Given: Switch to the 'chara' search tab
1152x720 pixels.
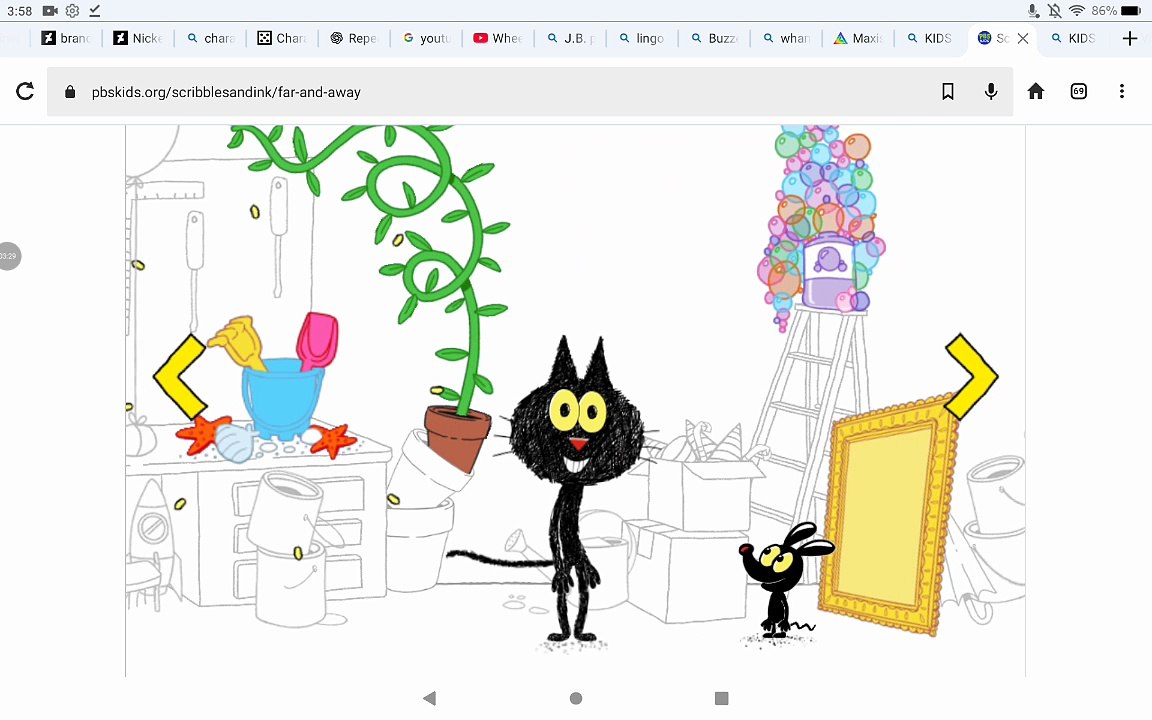Looking at the screenshot, I should tap(210, 38).
